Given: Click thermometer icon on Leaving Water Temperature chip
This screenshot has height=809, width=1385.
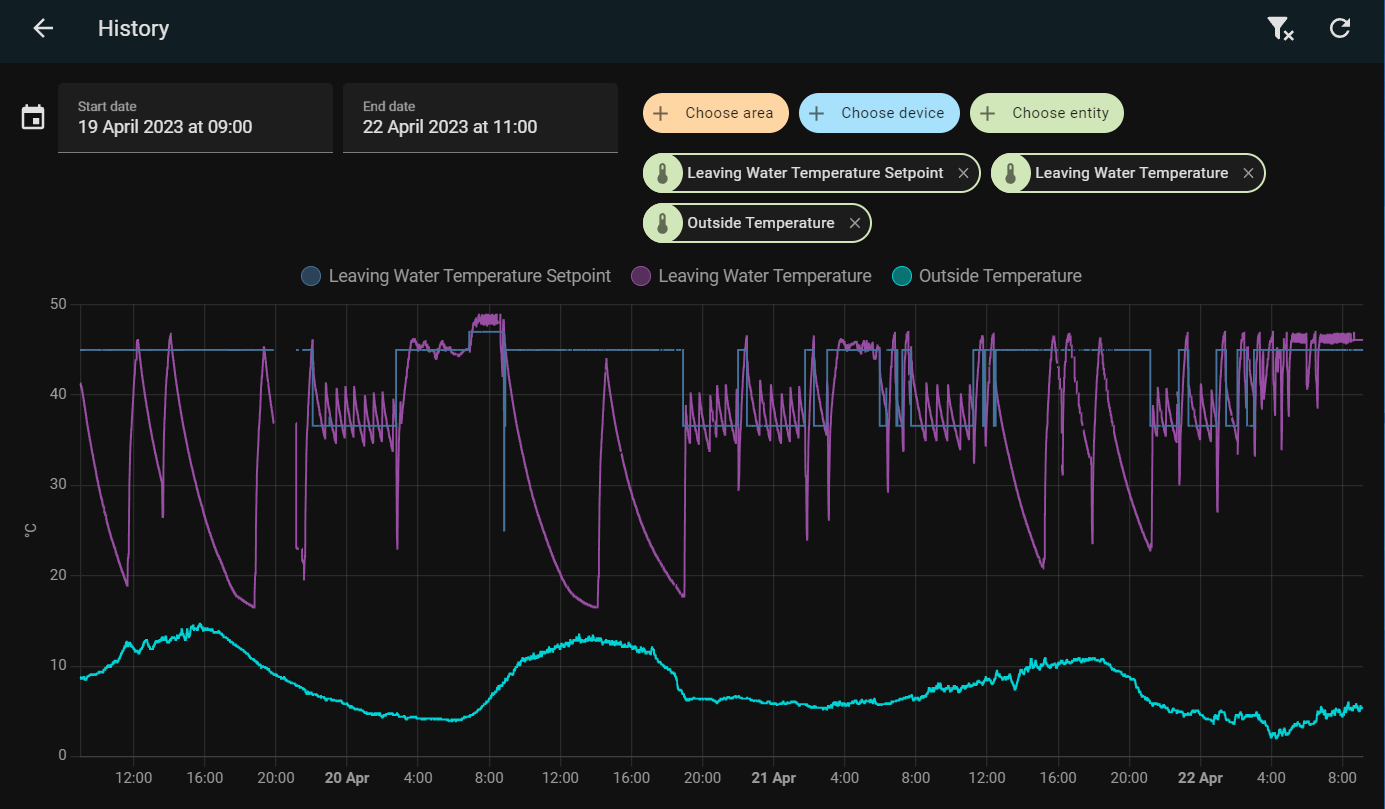Looking at the screenshot, I should (1010, 173).
